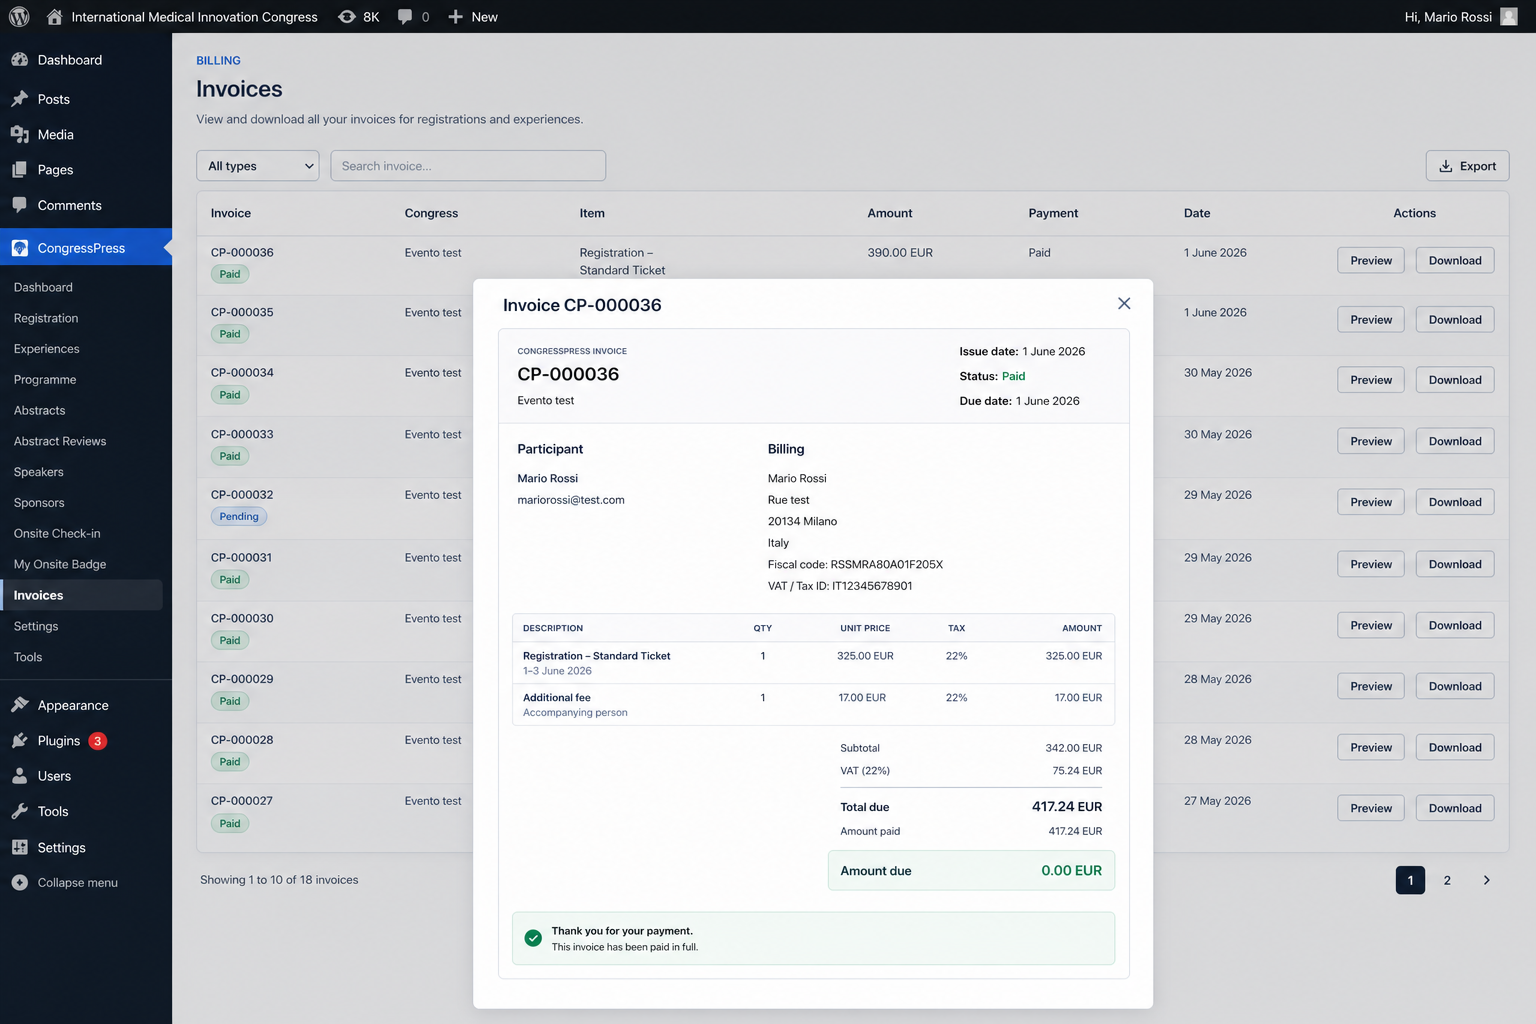Click the Posts pin icon
The height and width of the screenshot is (1024, 1536).
click(x=20, y=99)
